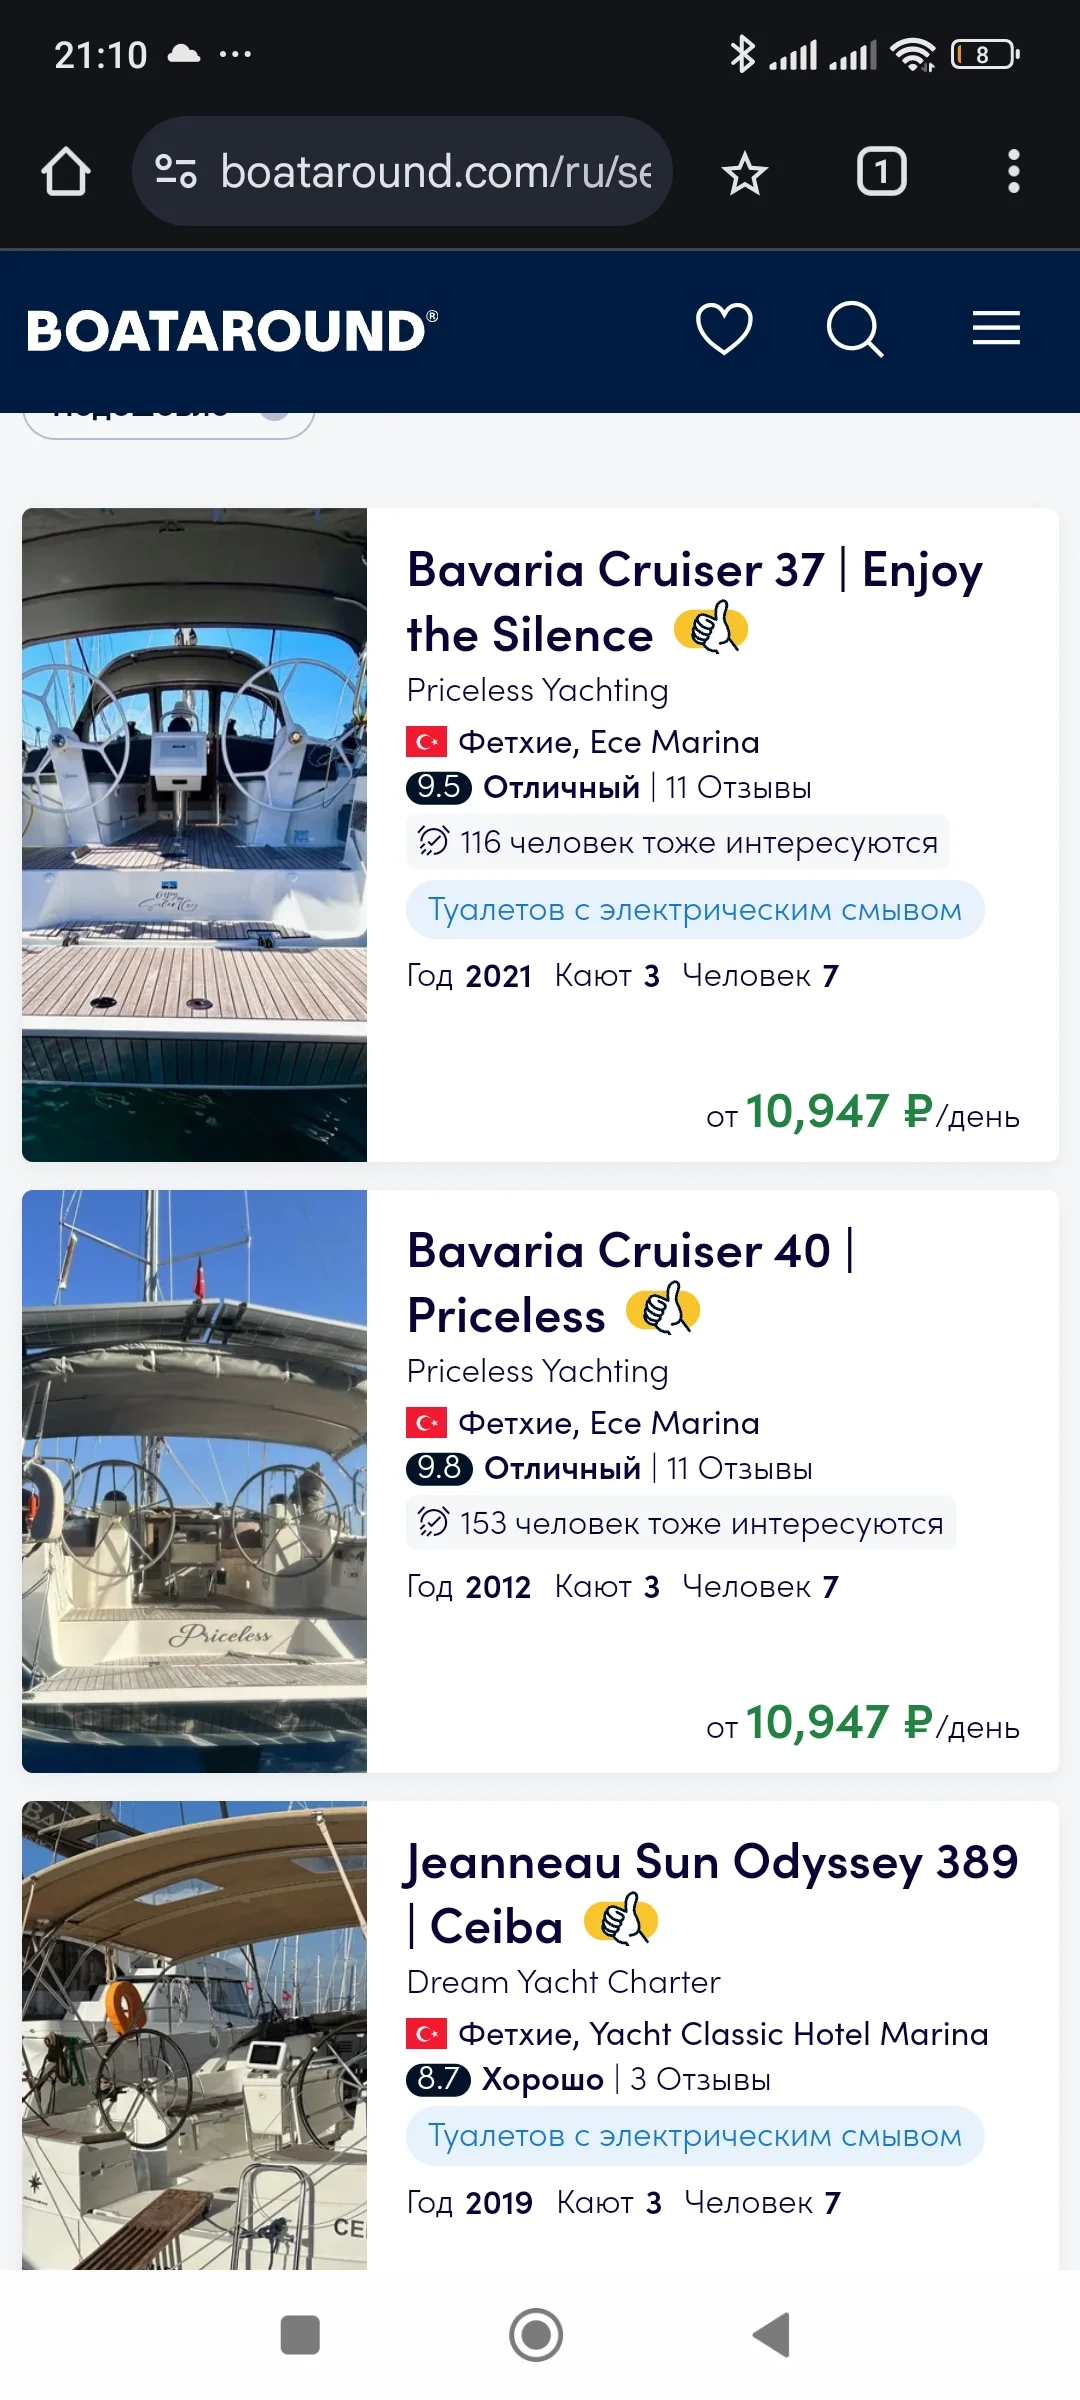View the Jeanneau Sun Odyssey boat photo
1080x2400 pixels.
pyautogui.click(x=195, y=2034)
